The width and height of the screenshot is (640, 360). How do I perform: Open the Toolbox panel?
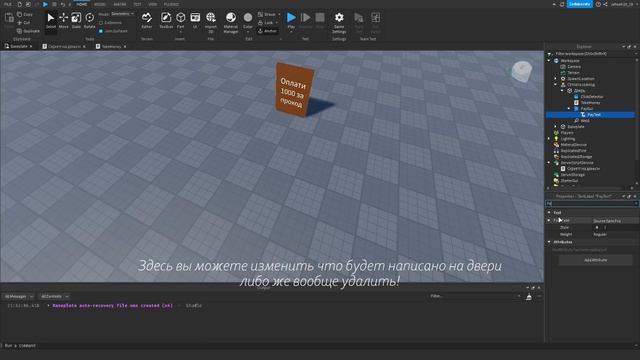tap(166, 20)
